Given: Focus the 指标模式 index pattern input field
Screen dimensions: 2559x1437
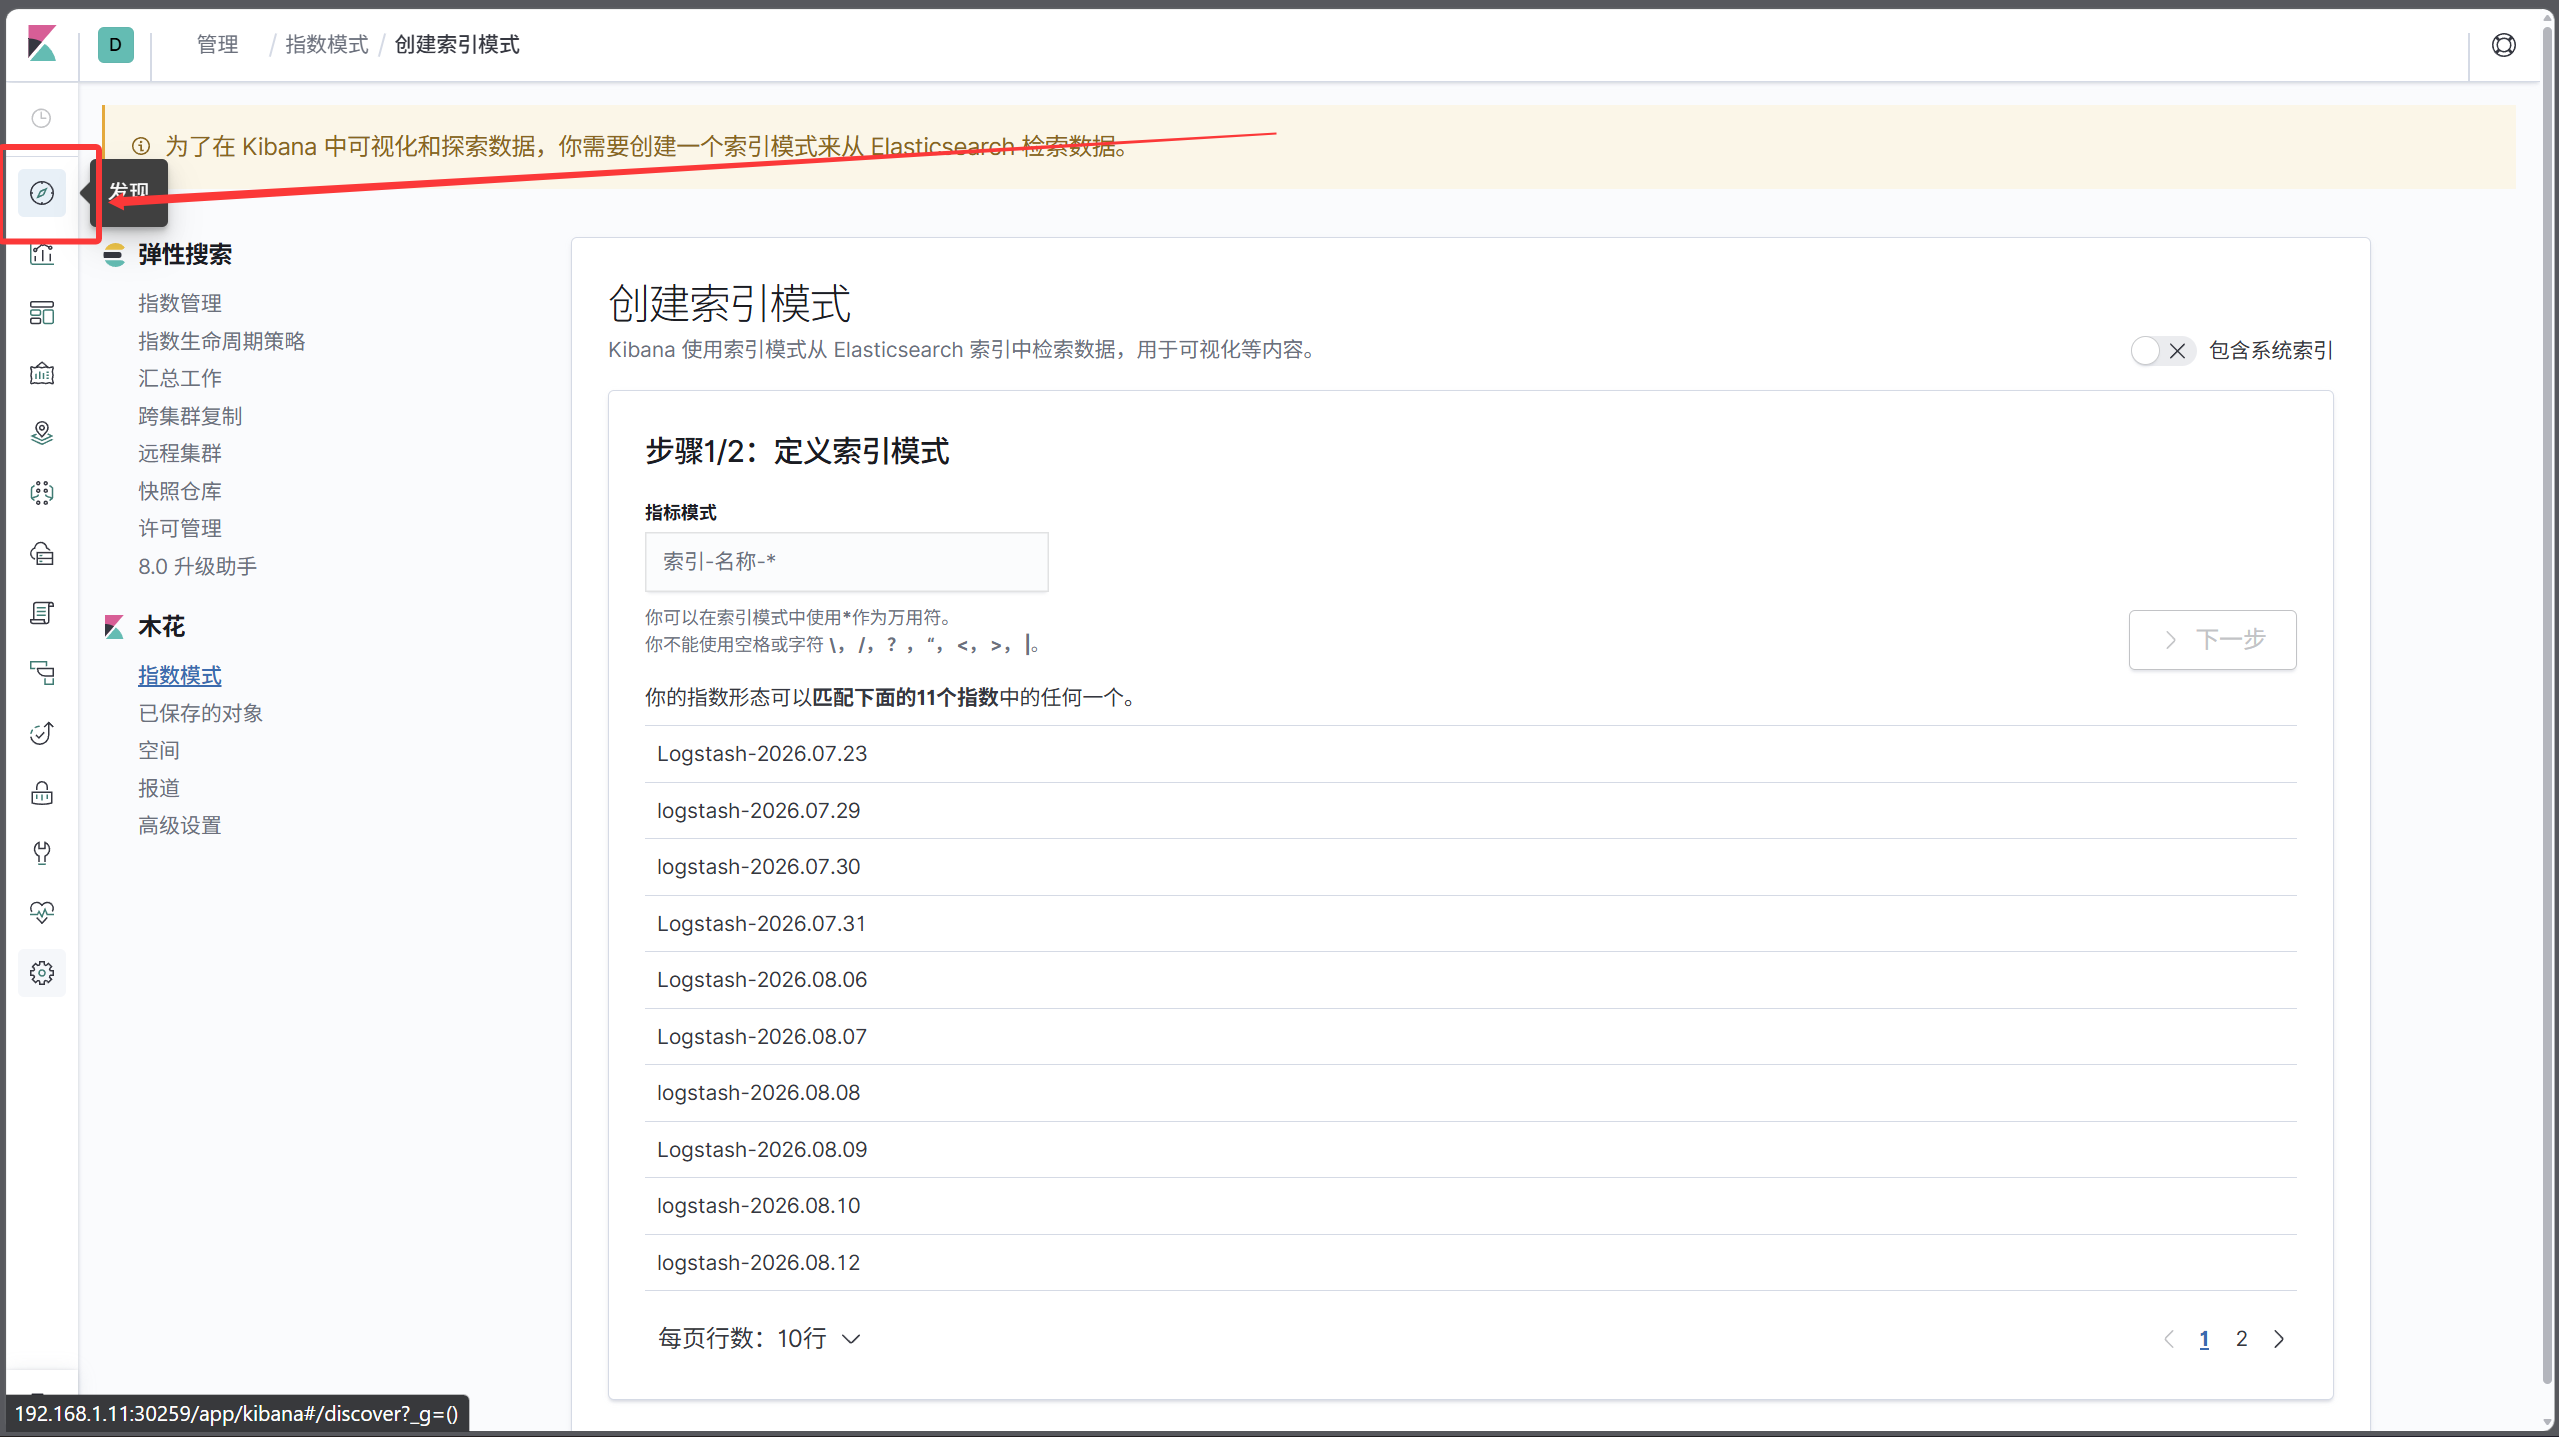Looking at the screenshot, I should point(846,562).
